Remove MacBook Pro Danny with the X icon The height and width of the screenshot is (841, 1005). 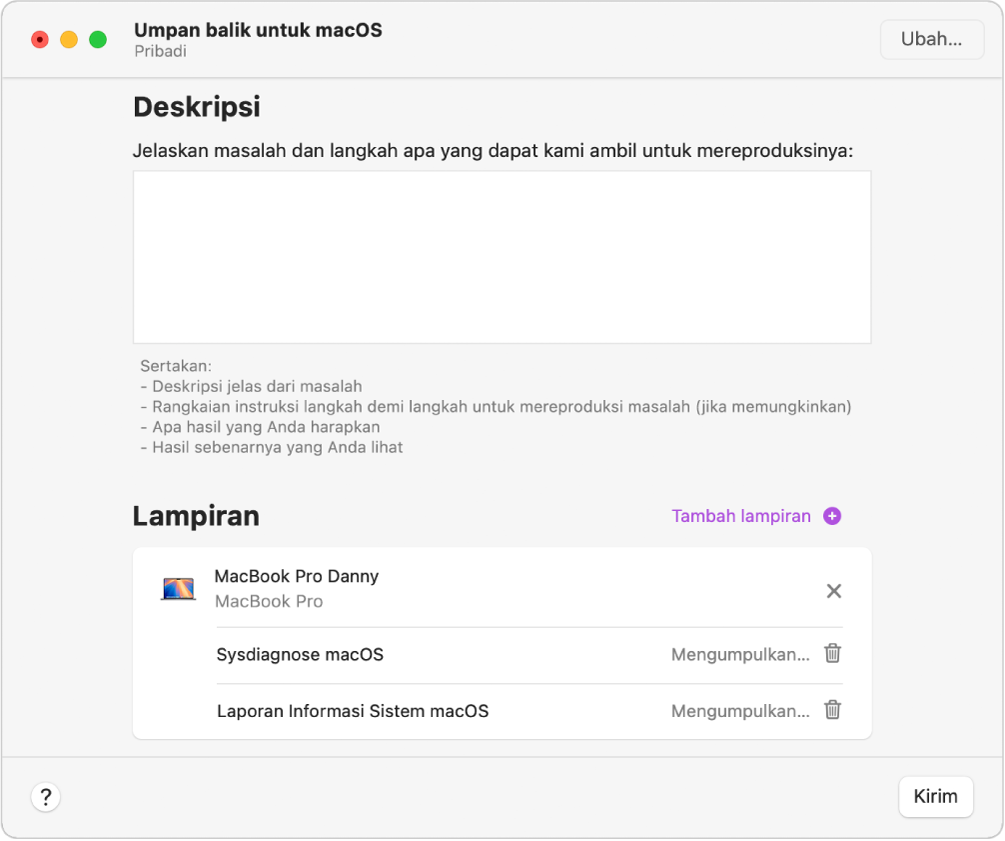pos(833,591)
